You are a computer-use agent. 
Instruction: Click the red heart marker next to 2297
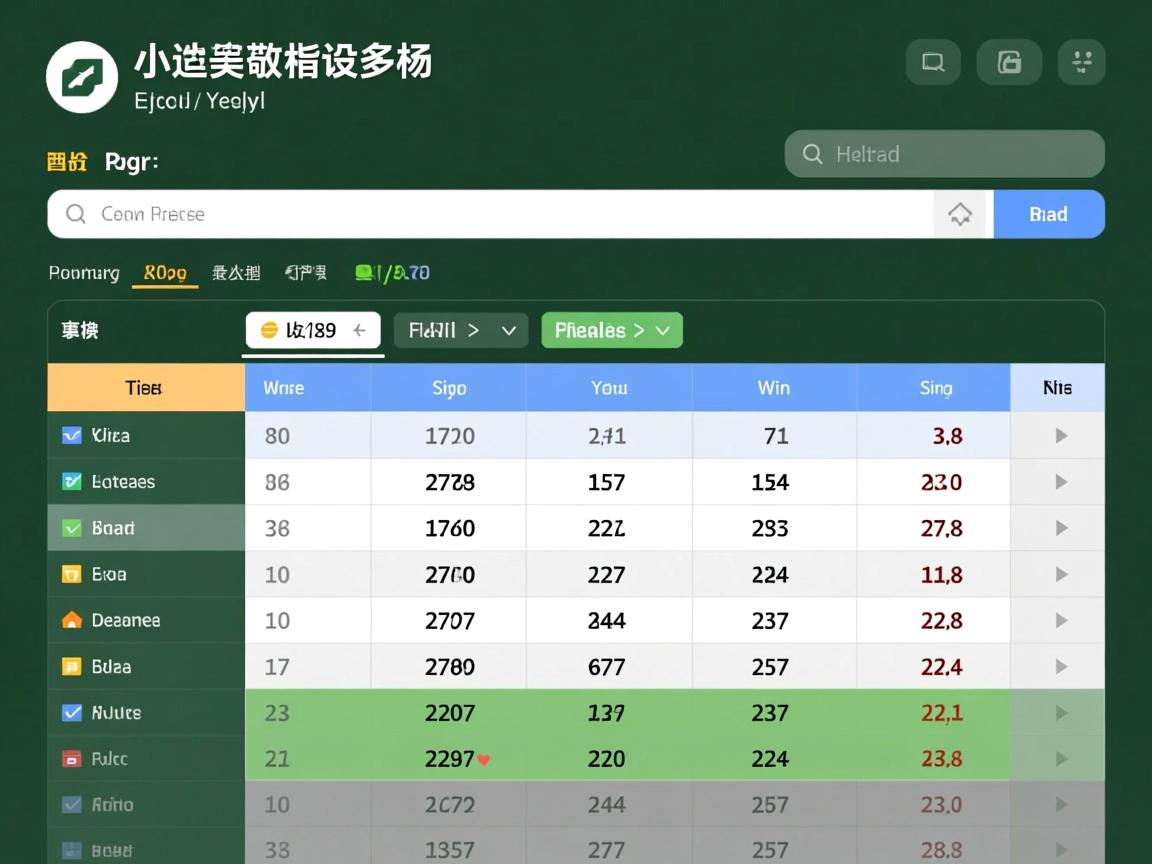483,760
